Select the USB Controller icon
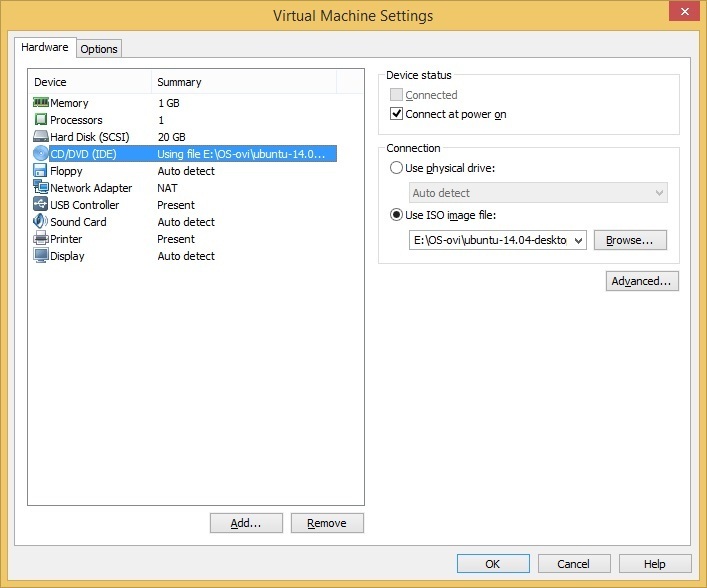 click(41, 204)
